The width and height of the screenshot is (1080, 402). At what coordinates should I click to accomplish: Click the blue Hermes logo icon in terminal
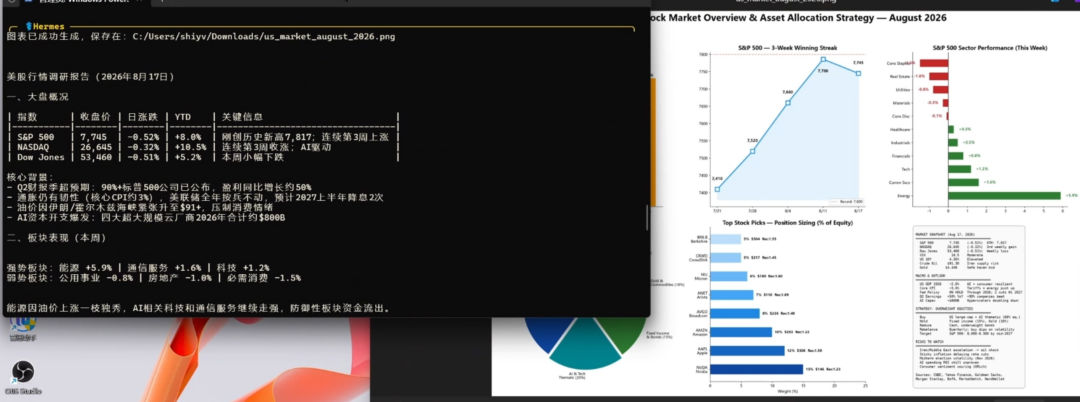click(29, 25)
